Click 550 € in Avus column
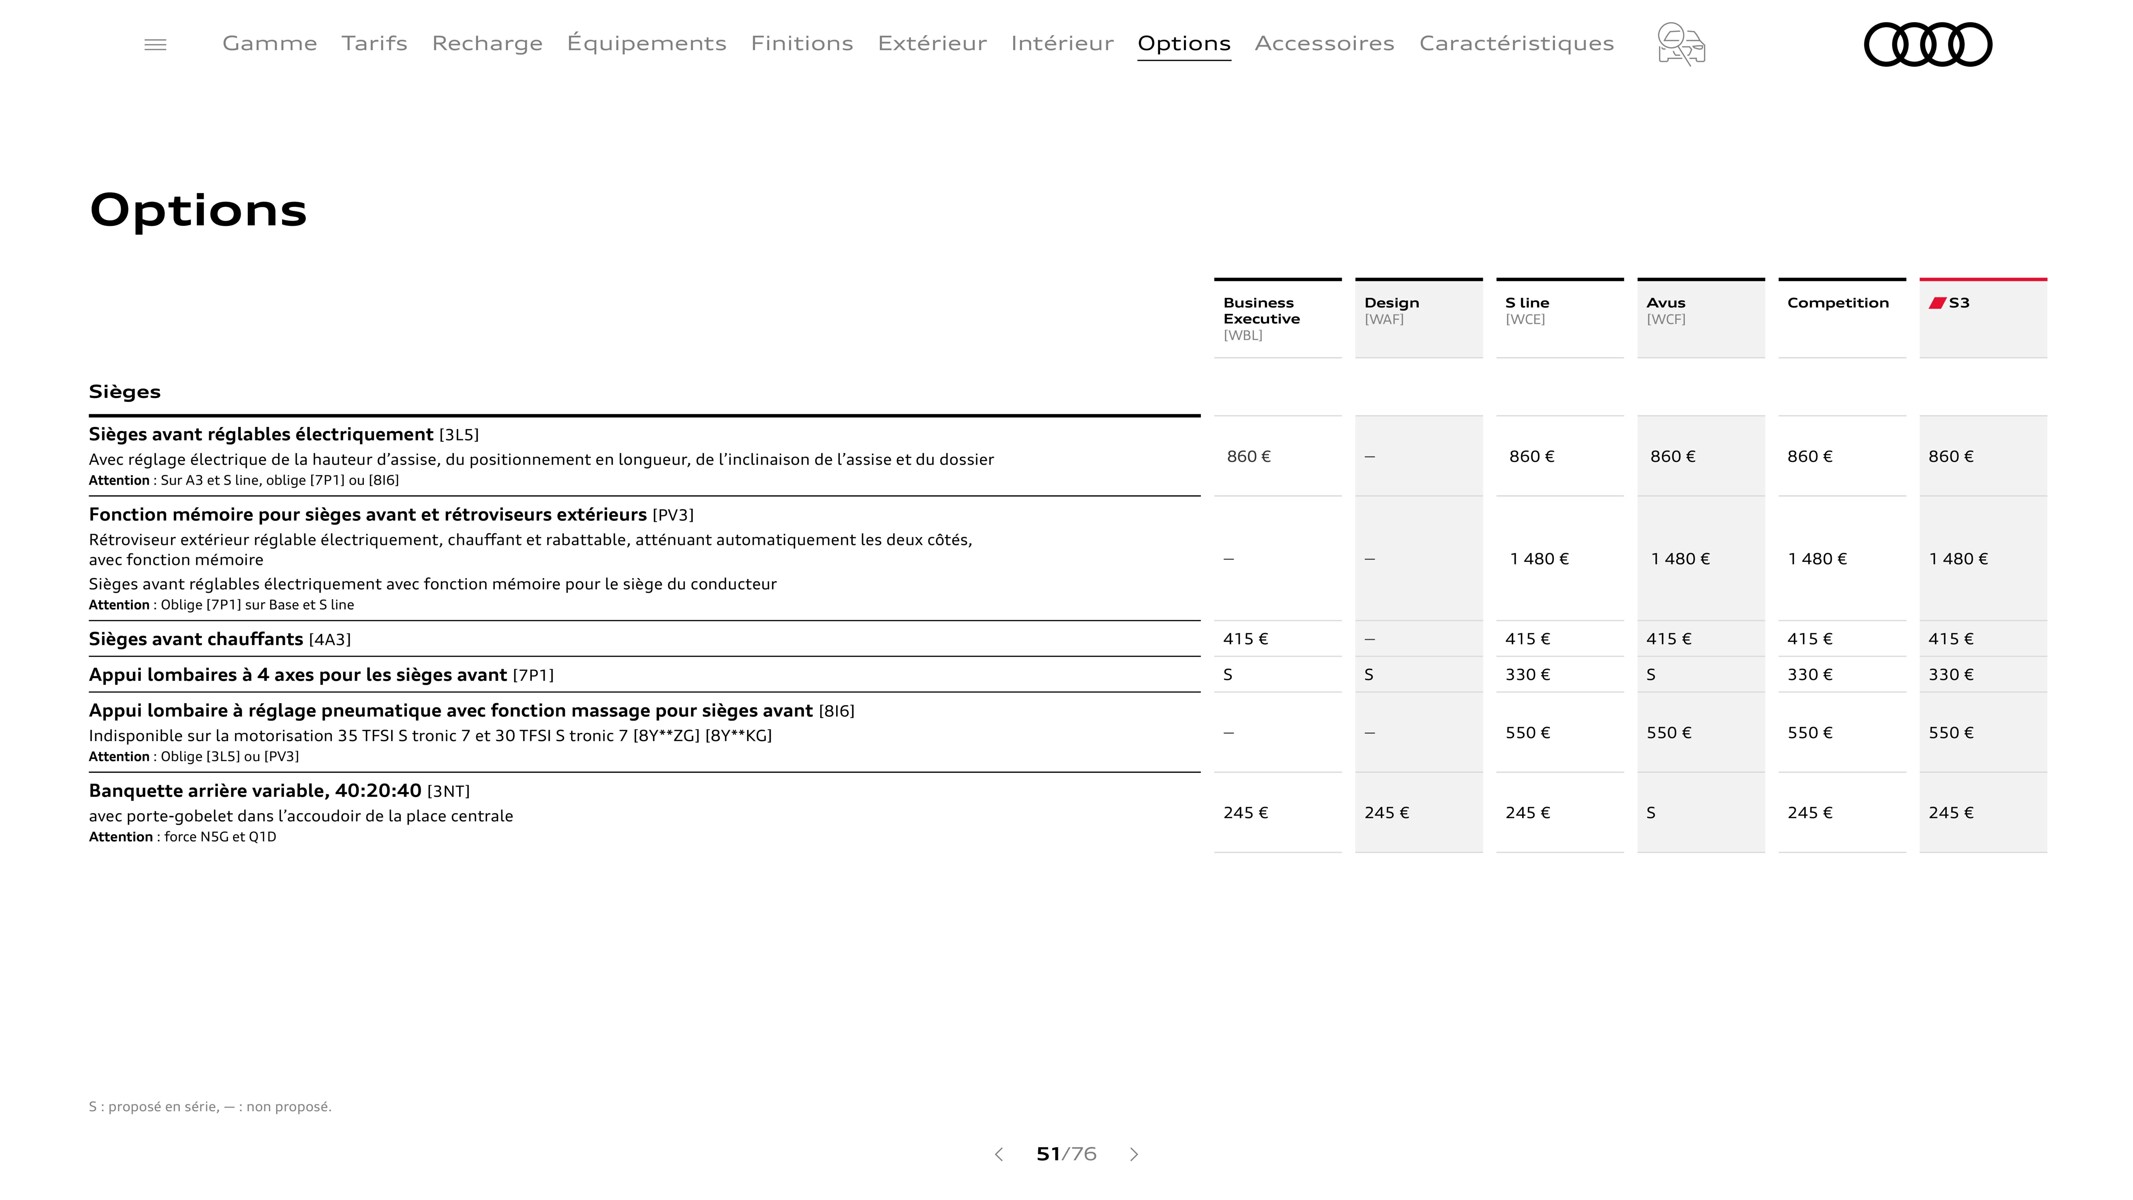 [1669, 733]
